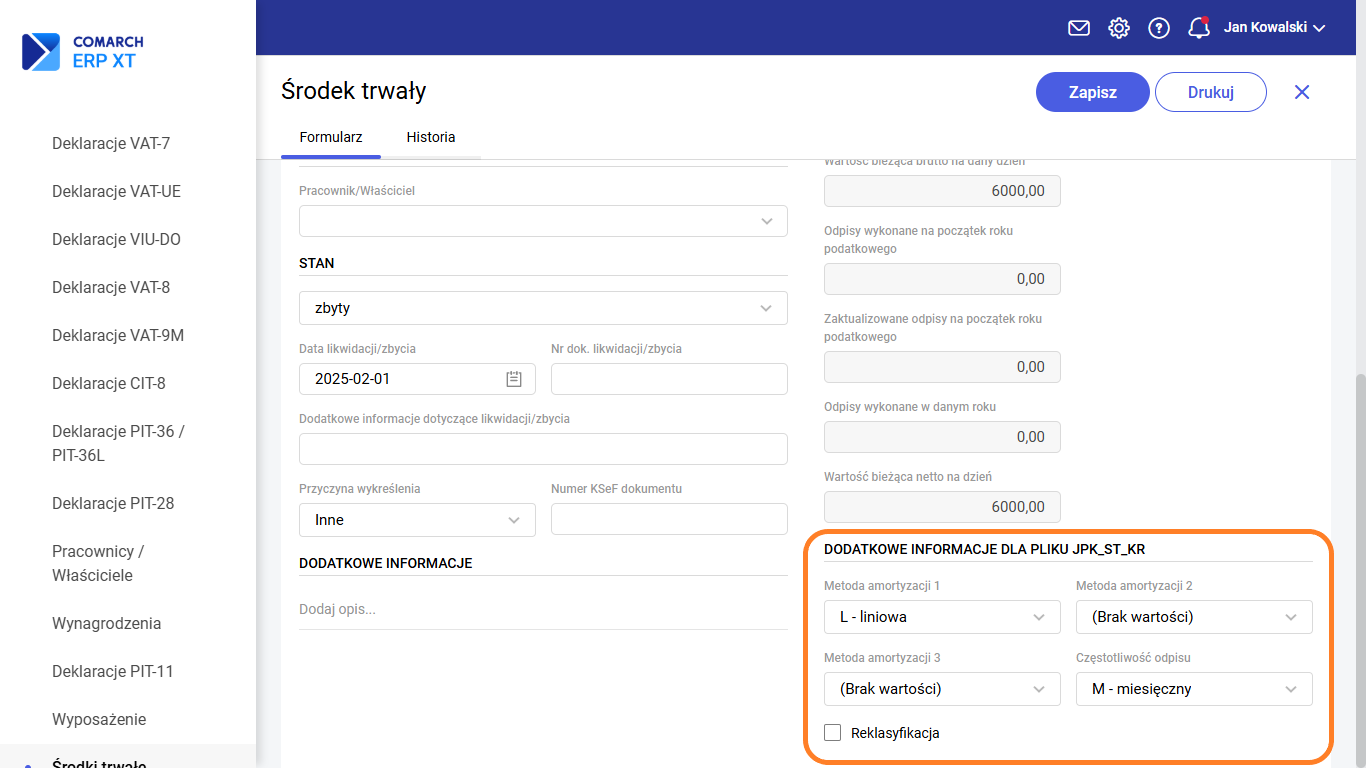Viewport: 1366px width, 768px height.
Task: Open the Pracownik/Właściciel dropdown
Action: (x=543, y=221)
